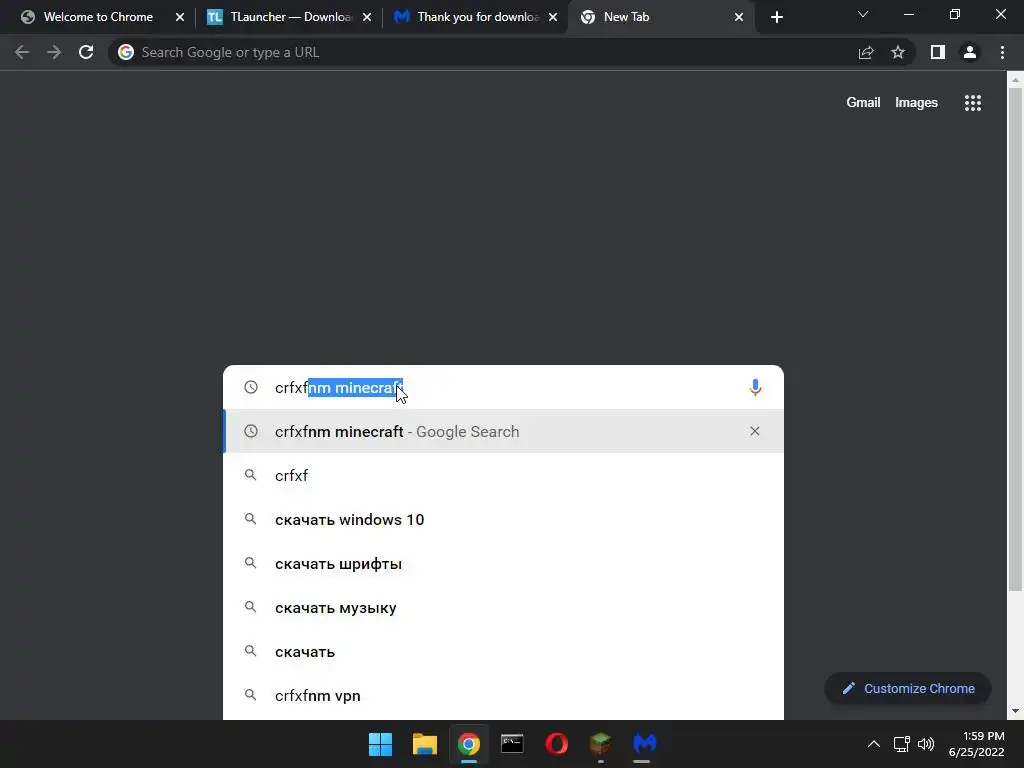
Task: Choose скачать шрифты suggestion
Action: (504, 564)
